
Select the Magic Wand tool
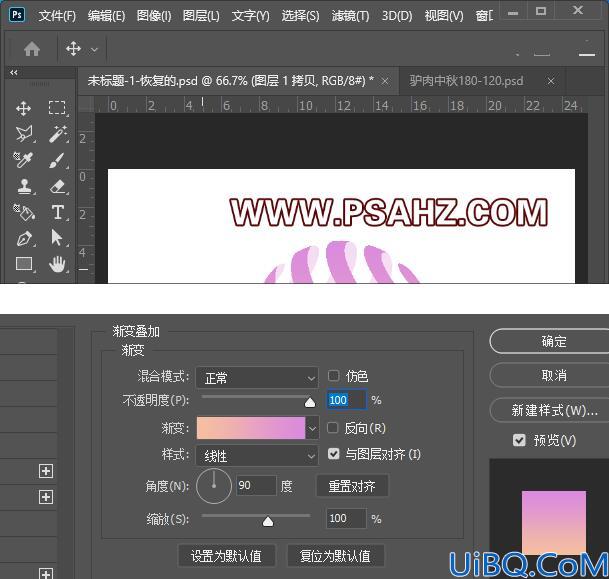pos(58,134)
